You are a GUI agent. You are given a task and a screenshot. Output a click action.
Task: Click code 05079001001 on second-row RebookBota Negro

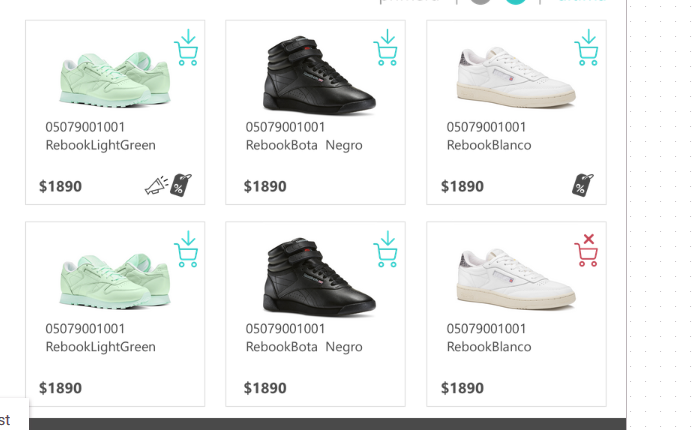tap(286, 329)
